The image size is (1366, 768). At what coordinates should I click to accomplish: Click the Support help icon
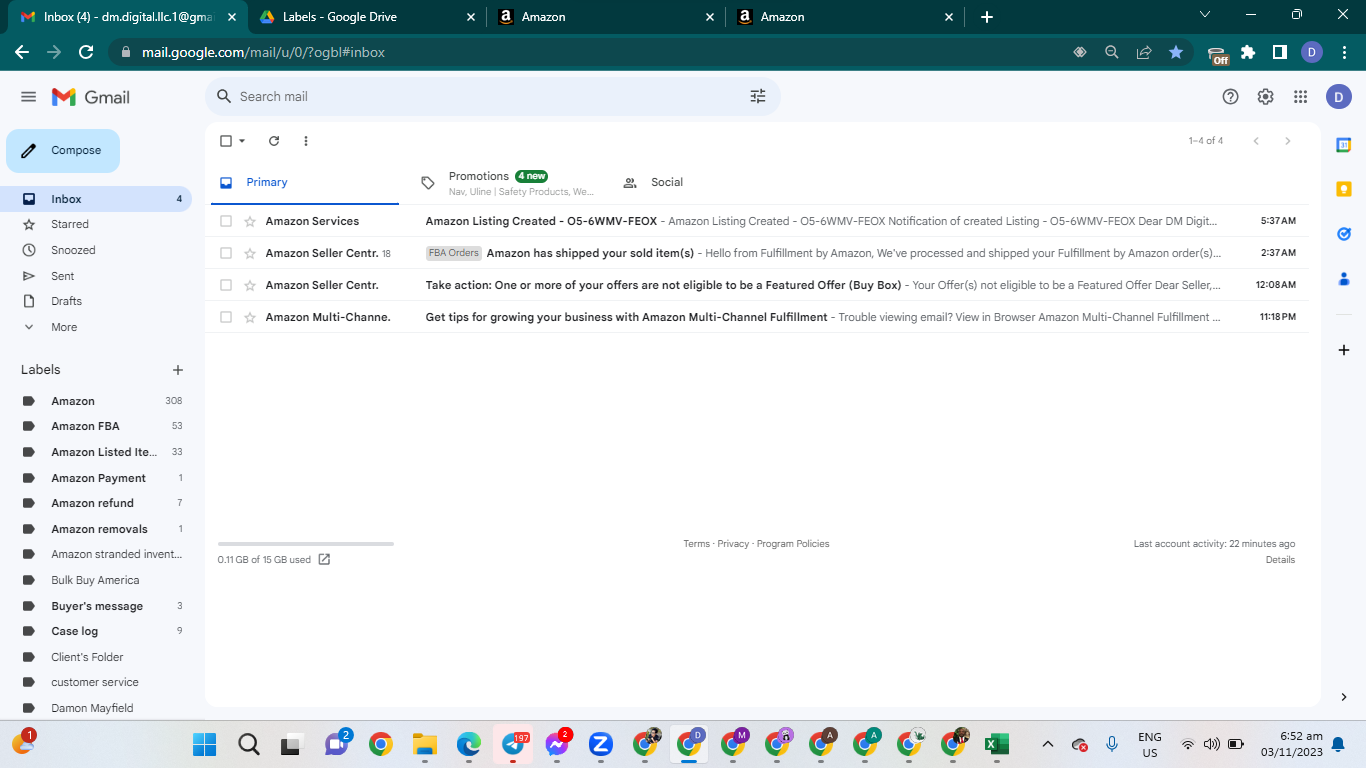click(x=1231, y=97)
